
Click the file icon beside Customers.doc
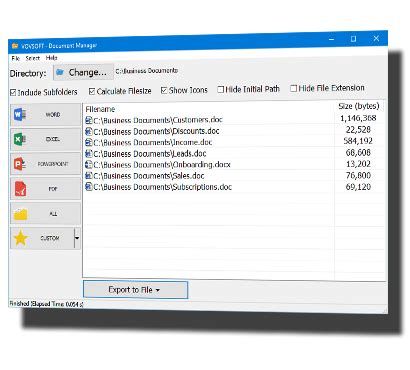[x=89, y=120]
